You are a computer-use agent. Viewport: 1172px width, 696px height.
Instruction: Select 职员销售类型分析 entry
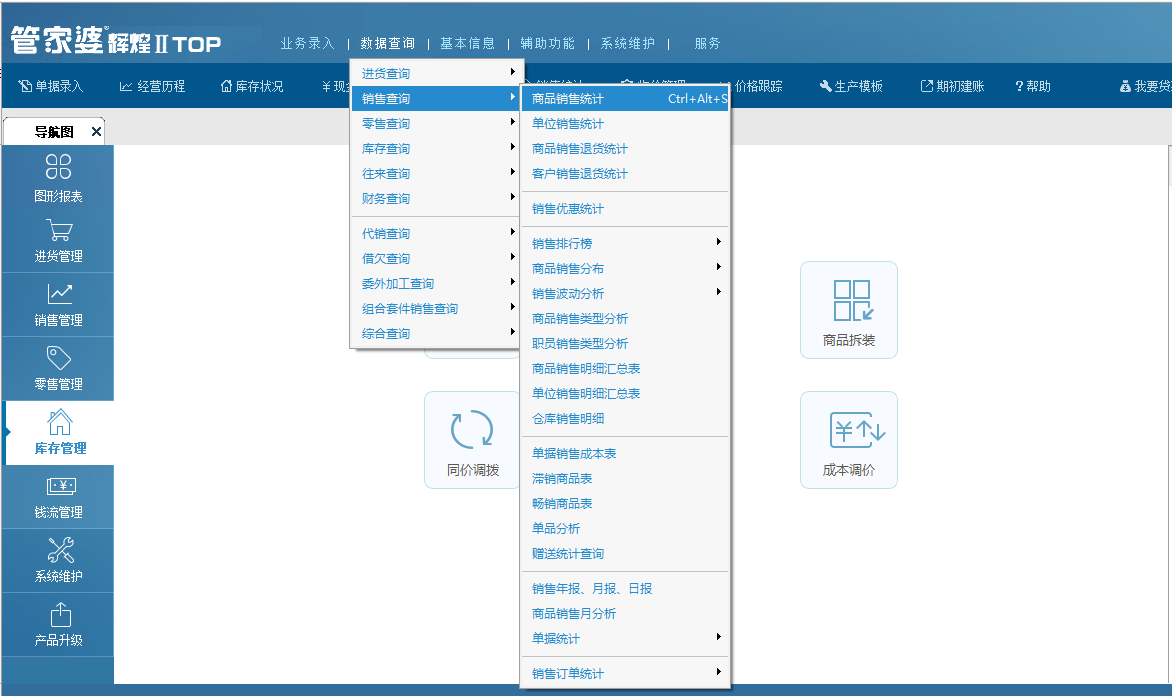coord(625,343)
